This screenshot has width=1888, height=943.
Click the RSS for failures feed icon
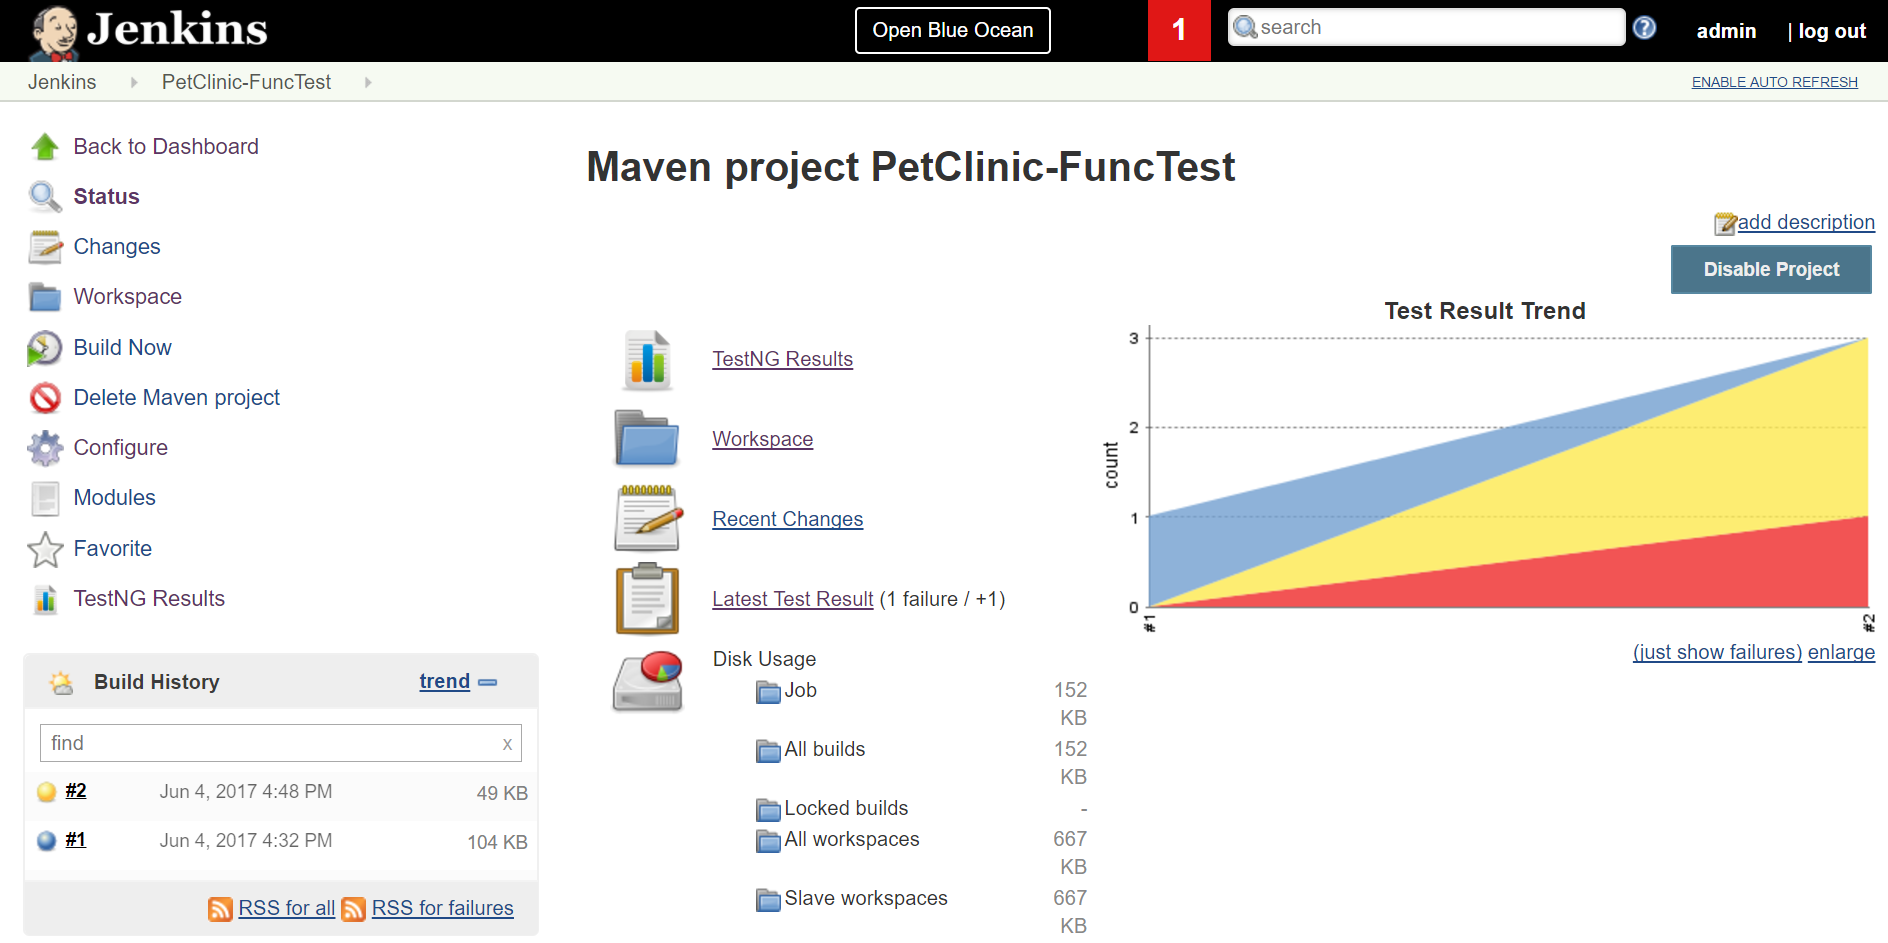click(x=353, y=909)
